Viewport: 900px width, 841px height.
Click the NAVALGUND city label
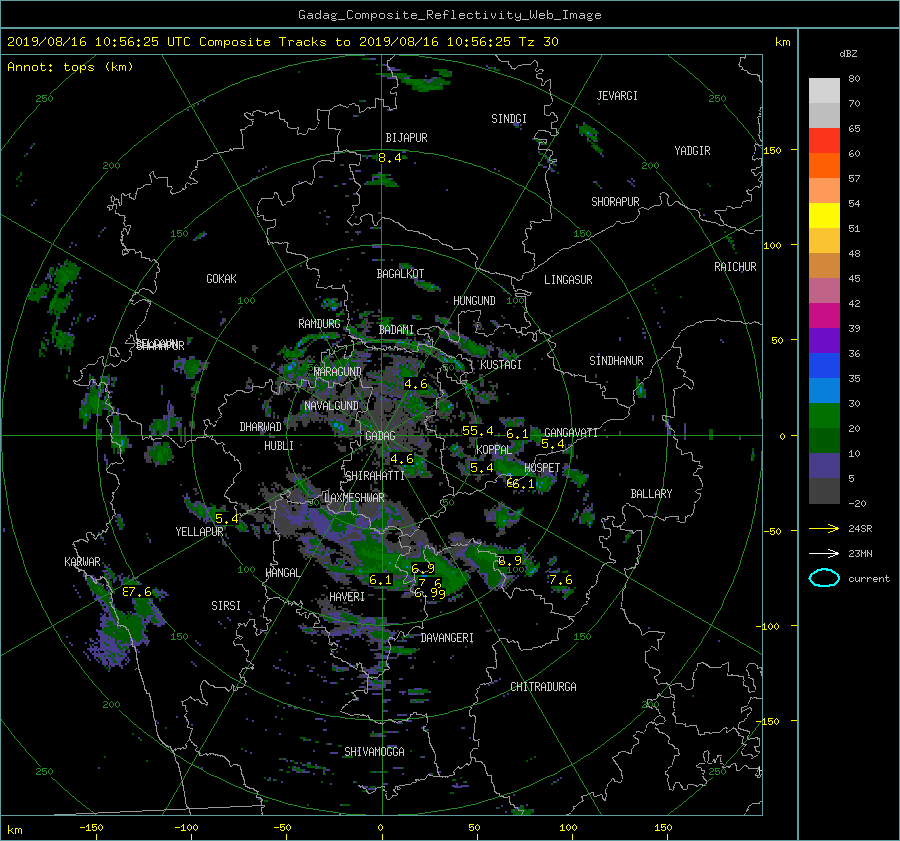331,406
